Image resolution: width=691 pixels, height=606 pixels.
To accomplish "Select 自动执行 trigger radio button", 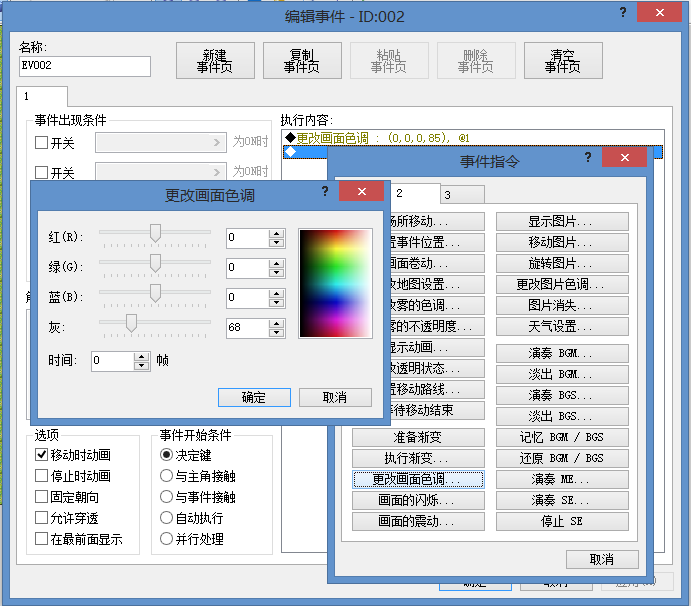I will click(x=166, y=518).
